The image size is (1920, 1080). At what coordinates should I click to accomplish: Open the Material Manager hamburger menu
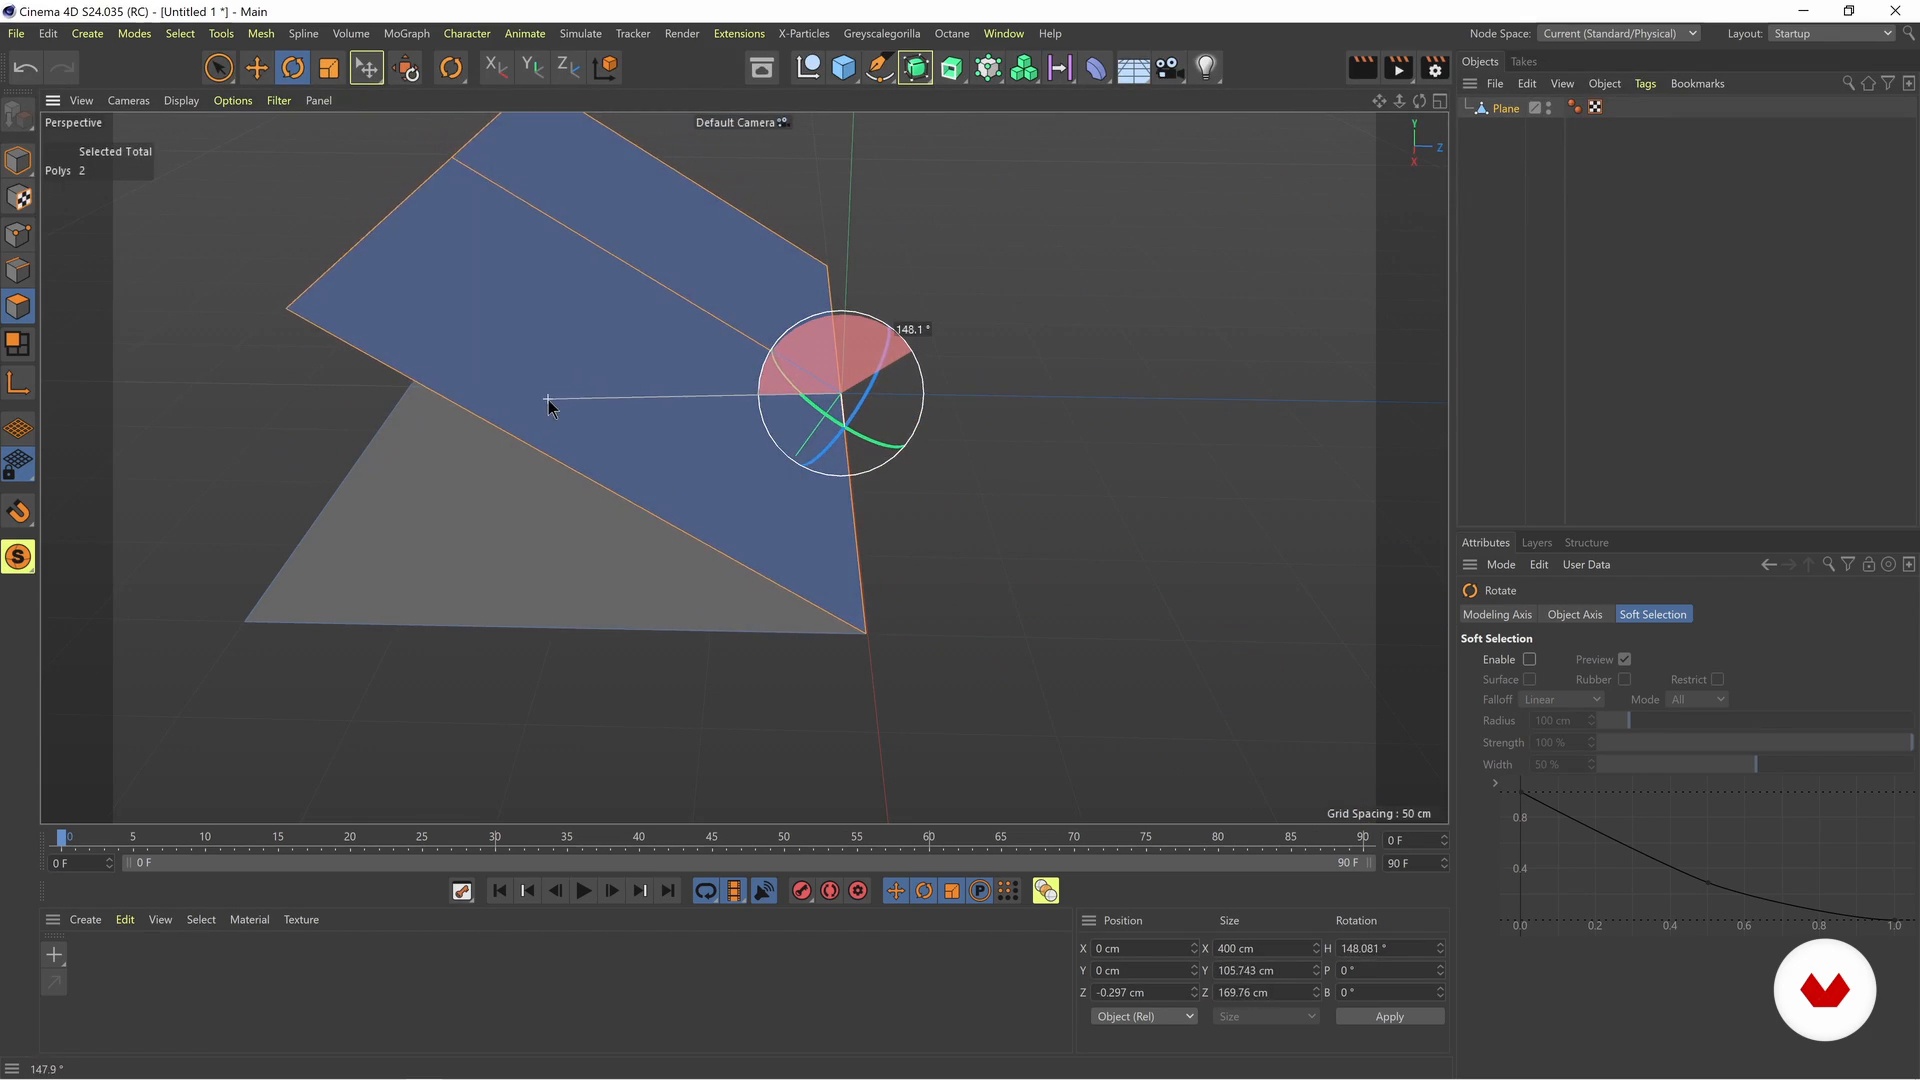click(53, 920)
